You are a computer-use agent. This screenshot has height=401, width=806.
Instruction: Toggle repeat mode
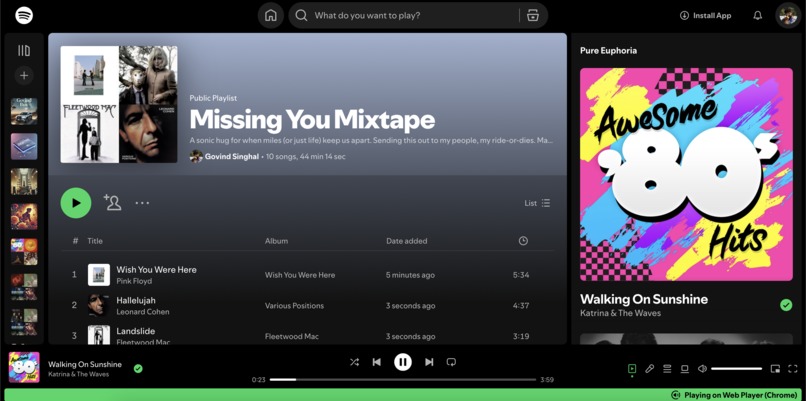point(451,362)
